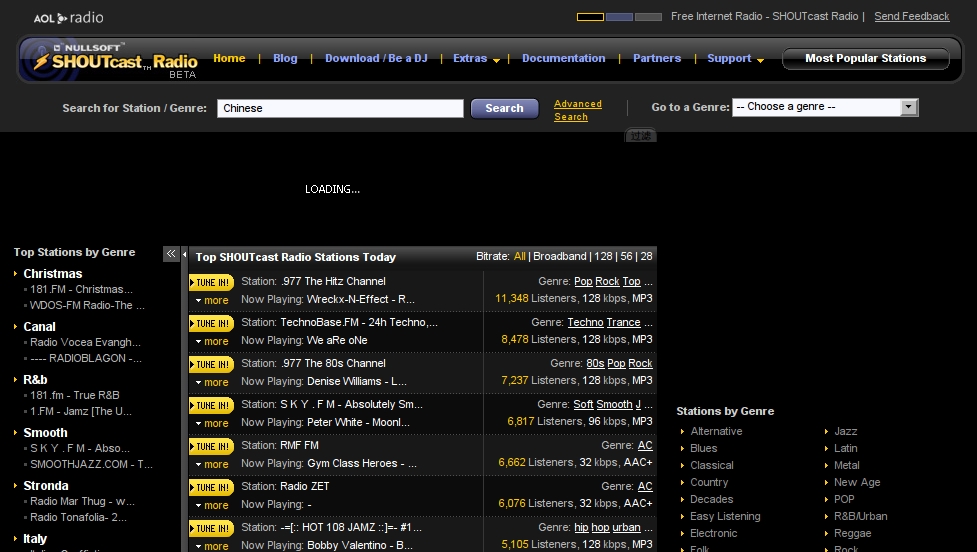Filter bitrate by 56
The height and width of the screenshot is (552, 977).
pyautogui.click(x=626, y=256)
